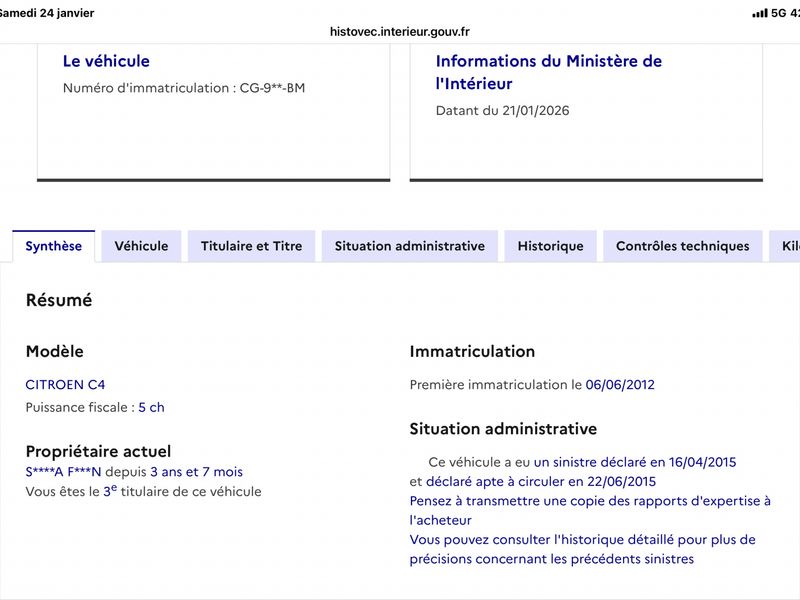Click the first registration date 06/06/2012

pos(620,384)
